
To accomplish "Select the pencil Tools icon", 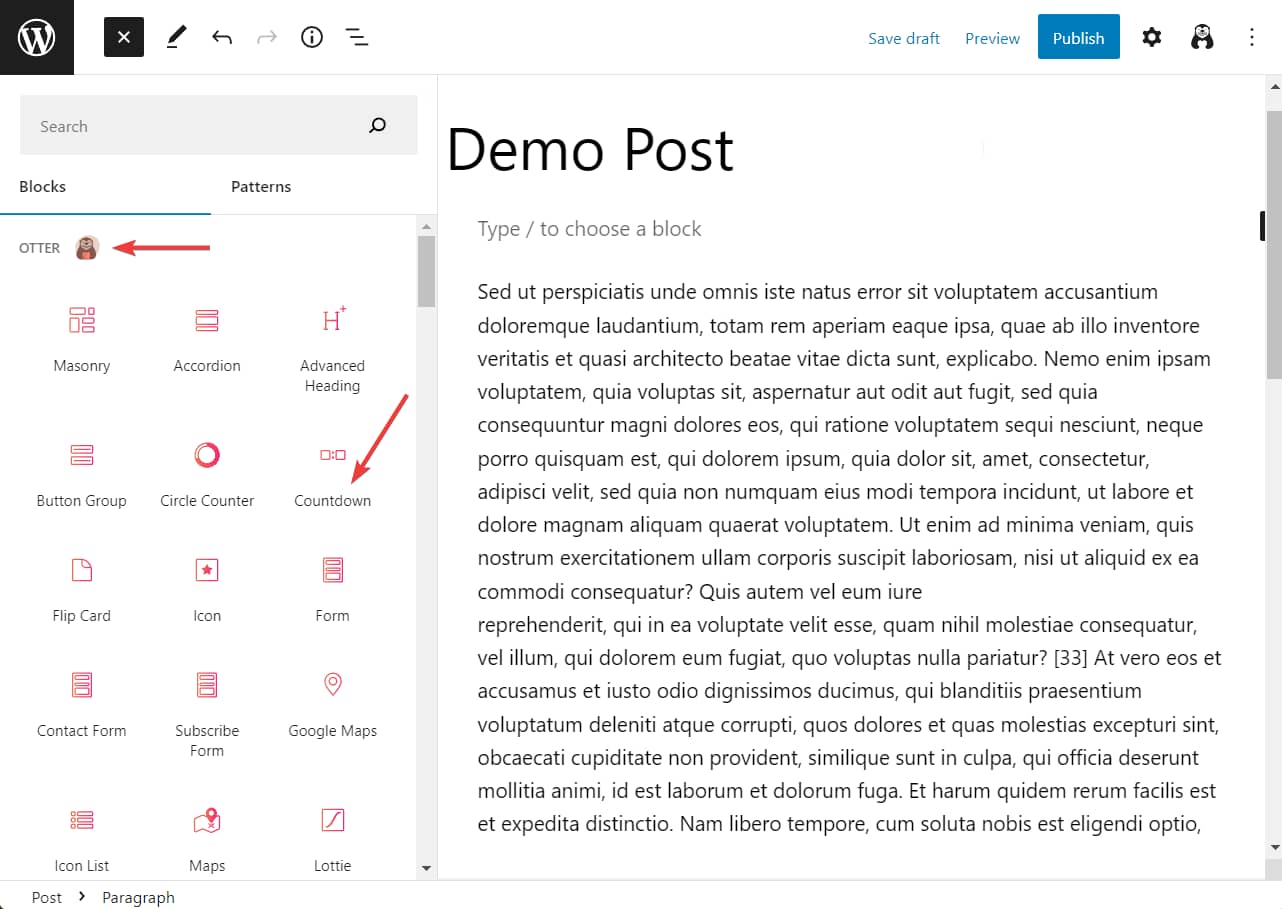I will pos(176,38).
